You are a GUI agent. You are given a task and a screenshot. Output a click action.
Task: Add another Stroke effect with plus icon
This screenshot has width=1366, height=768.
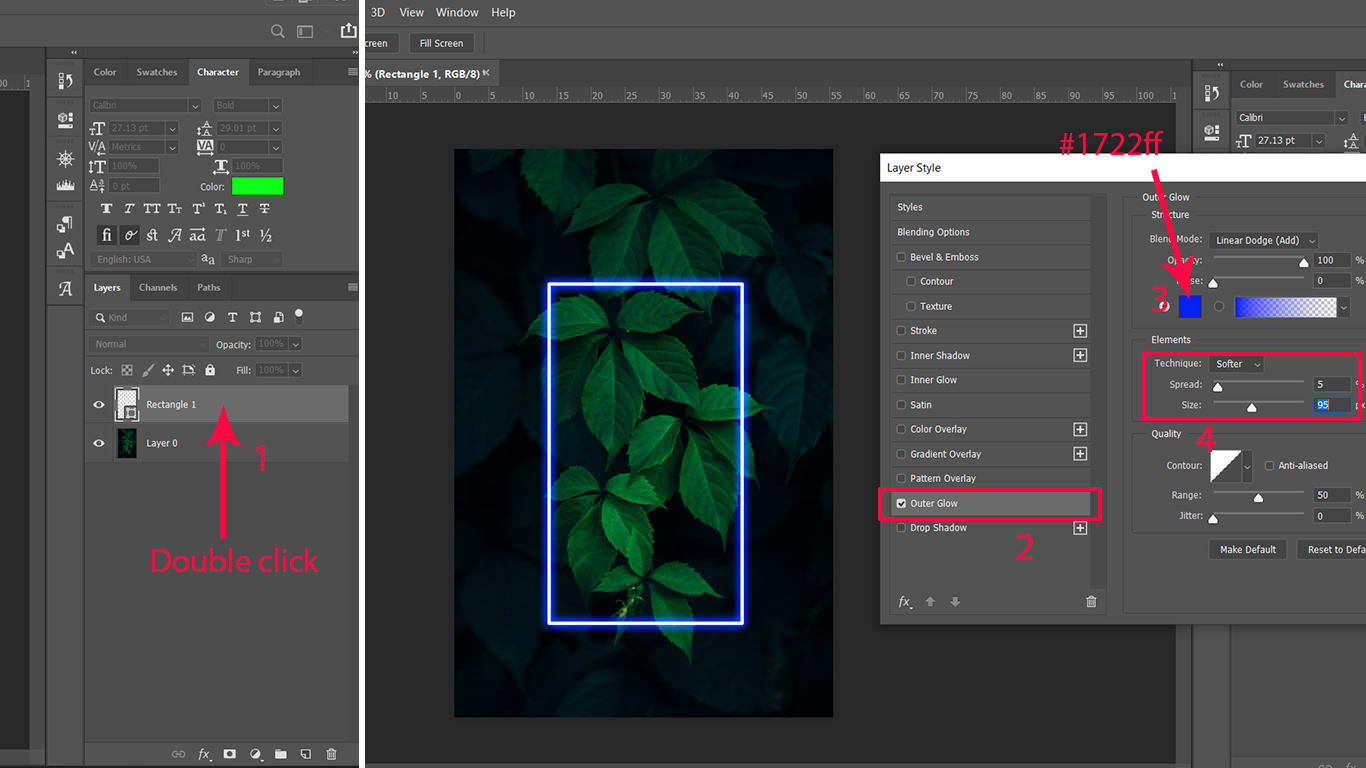(x=1080, y=331)
